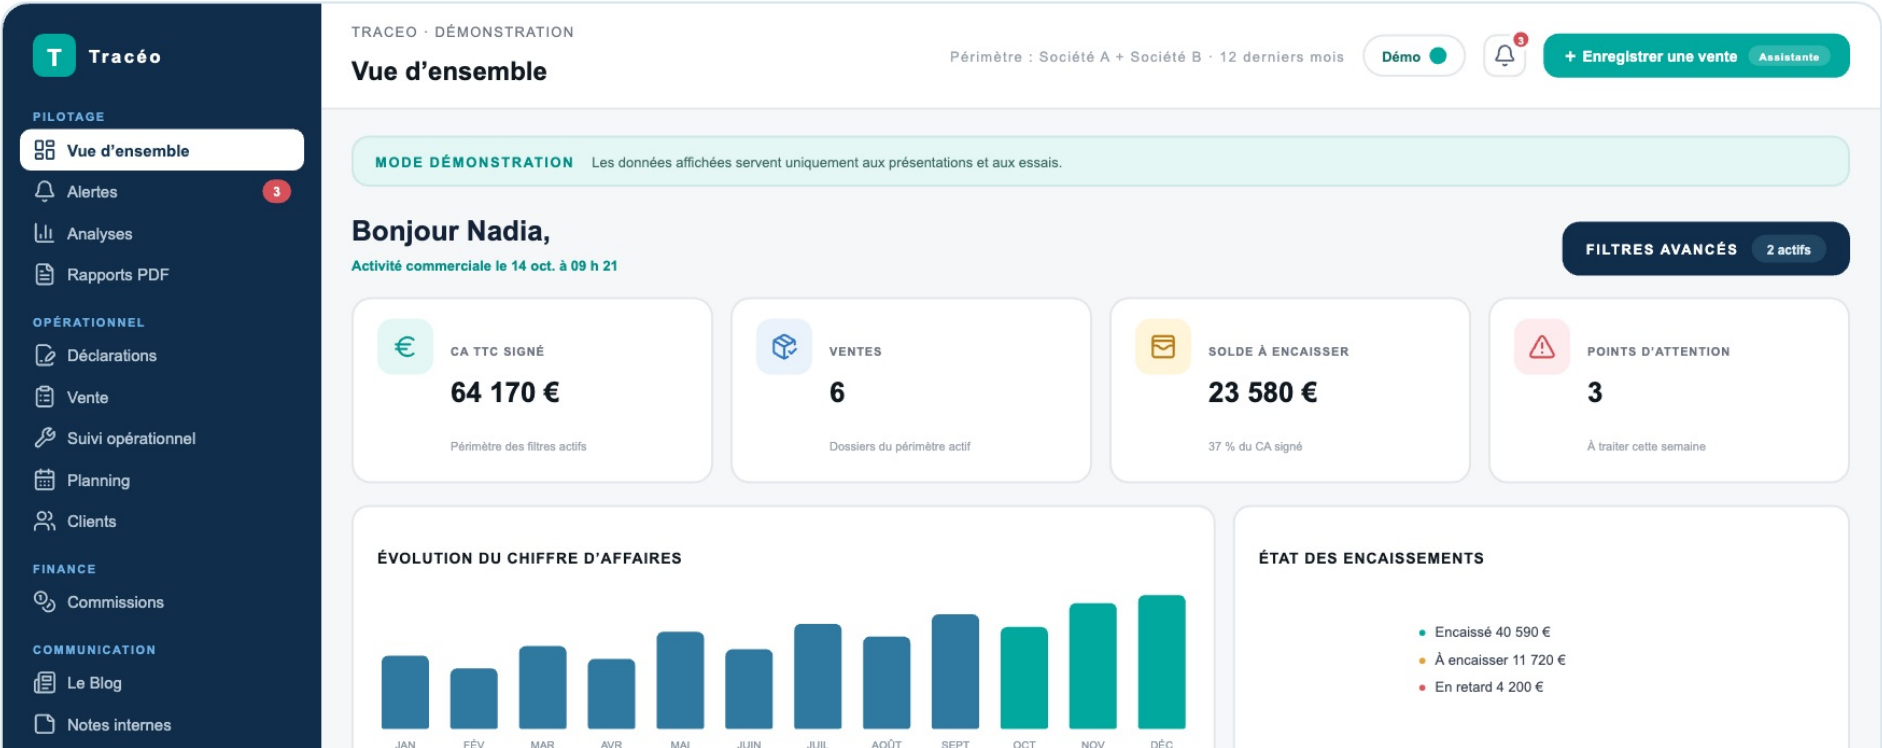Screen dimensions: 1882x748
Task: Click the MODE DÉMONSTRATION banner label
Action: coord(474,162)
